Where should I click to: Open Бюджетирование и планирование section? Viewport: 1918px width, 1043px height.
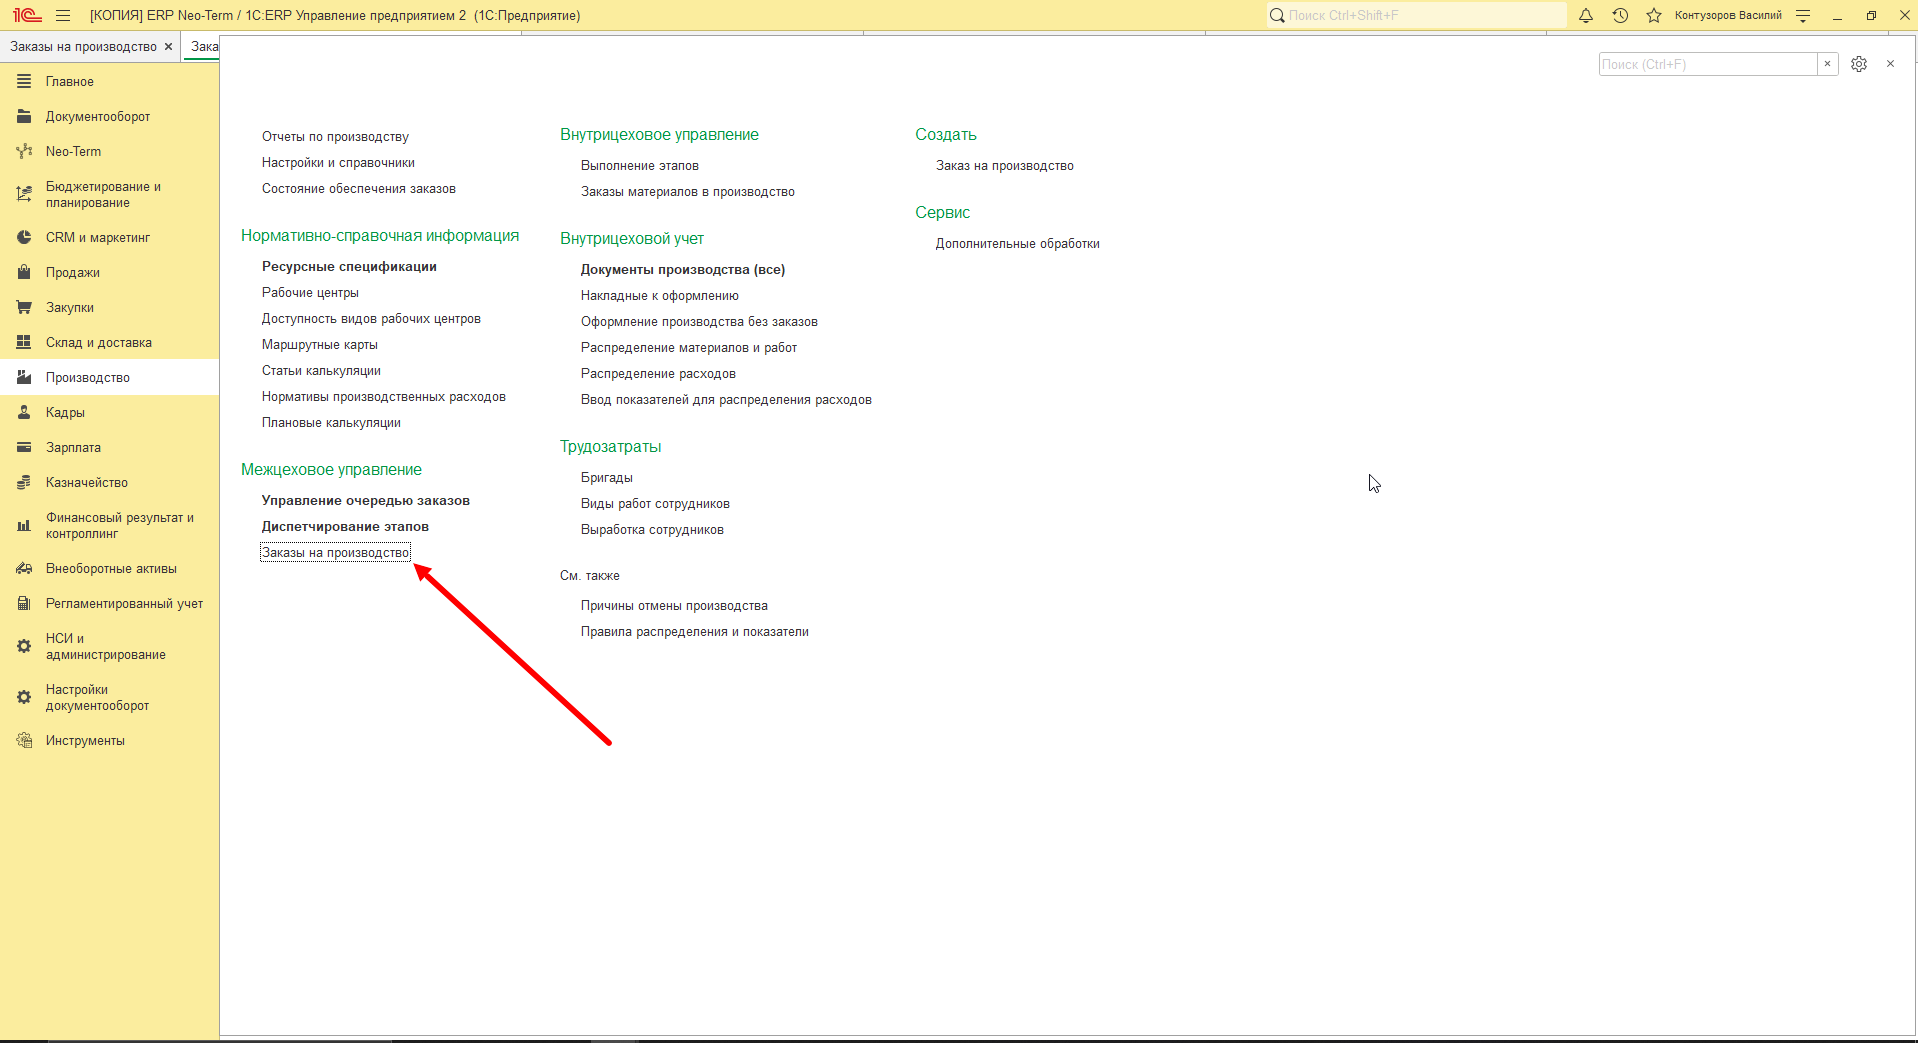[x=109, y=195]
